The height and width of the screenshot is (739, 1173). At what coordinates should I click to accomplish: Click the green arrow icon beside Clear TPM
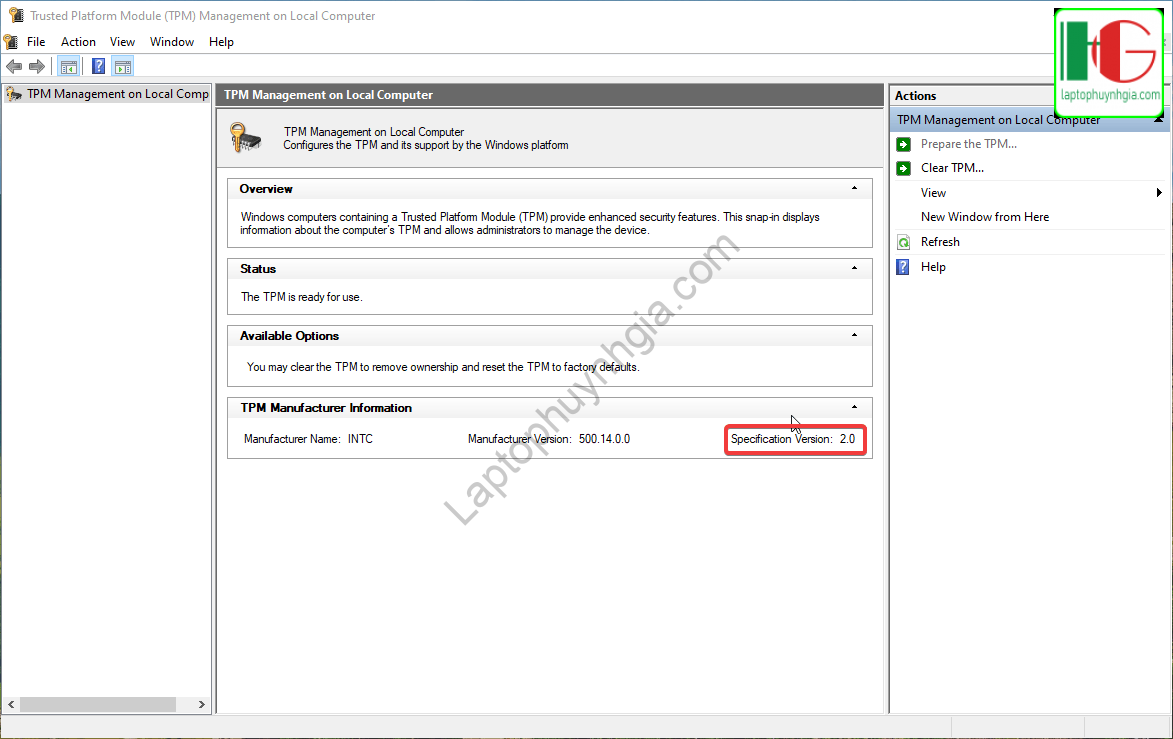coord(903,168)
